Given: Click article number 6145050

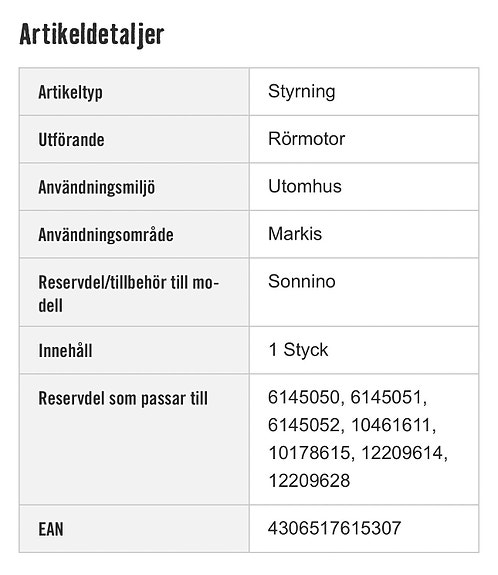Looking at the screenshot, I should pos(304,397).
